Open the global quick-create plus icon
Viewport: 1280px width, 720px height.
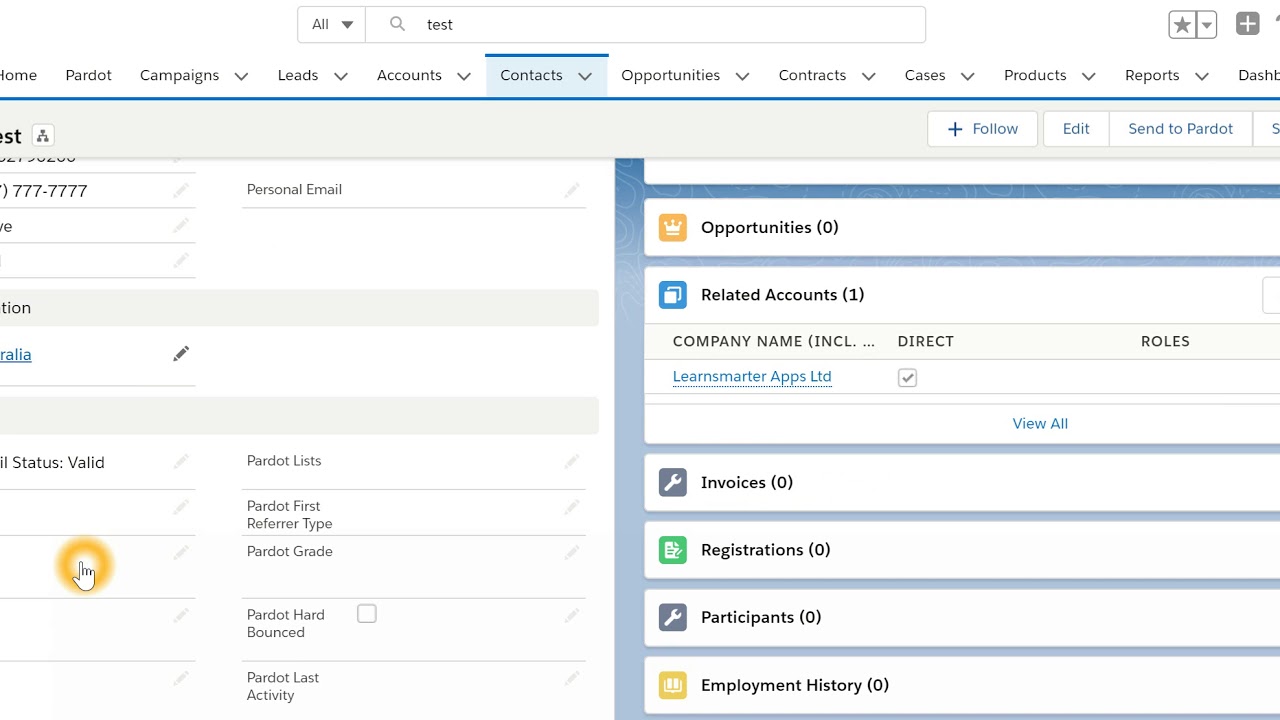[x=1248, y=22]
